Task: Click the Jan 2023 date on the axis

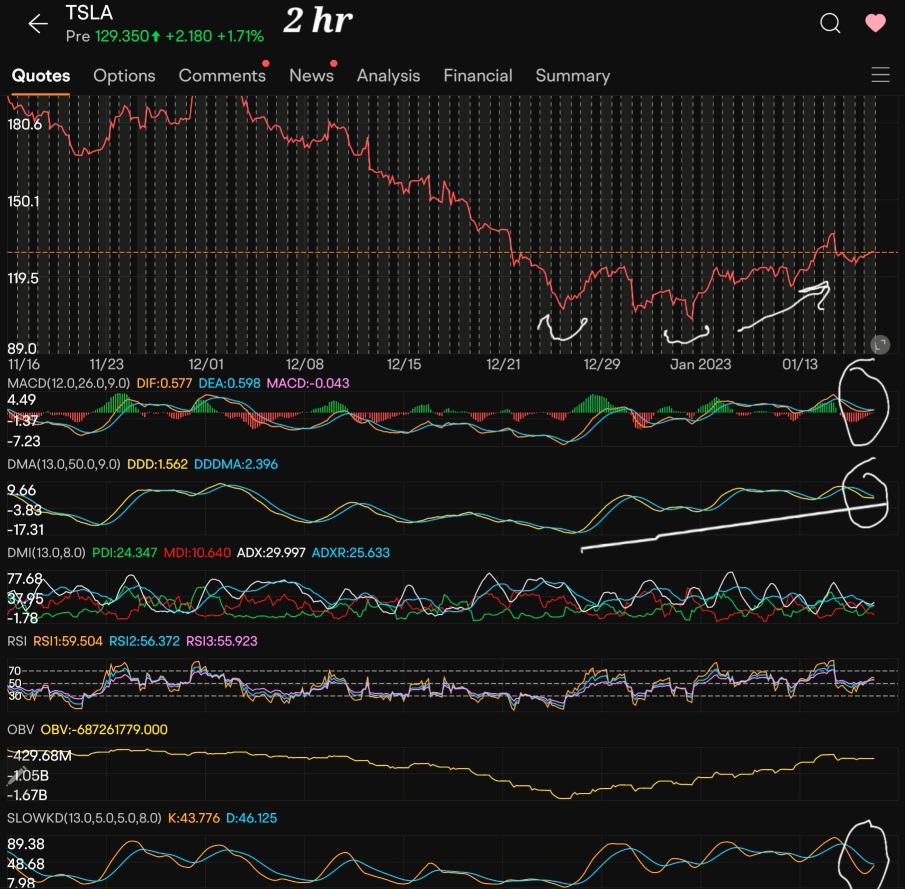Action: pos(700,364)
